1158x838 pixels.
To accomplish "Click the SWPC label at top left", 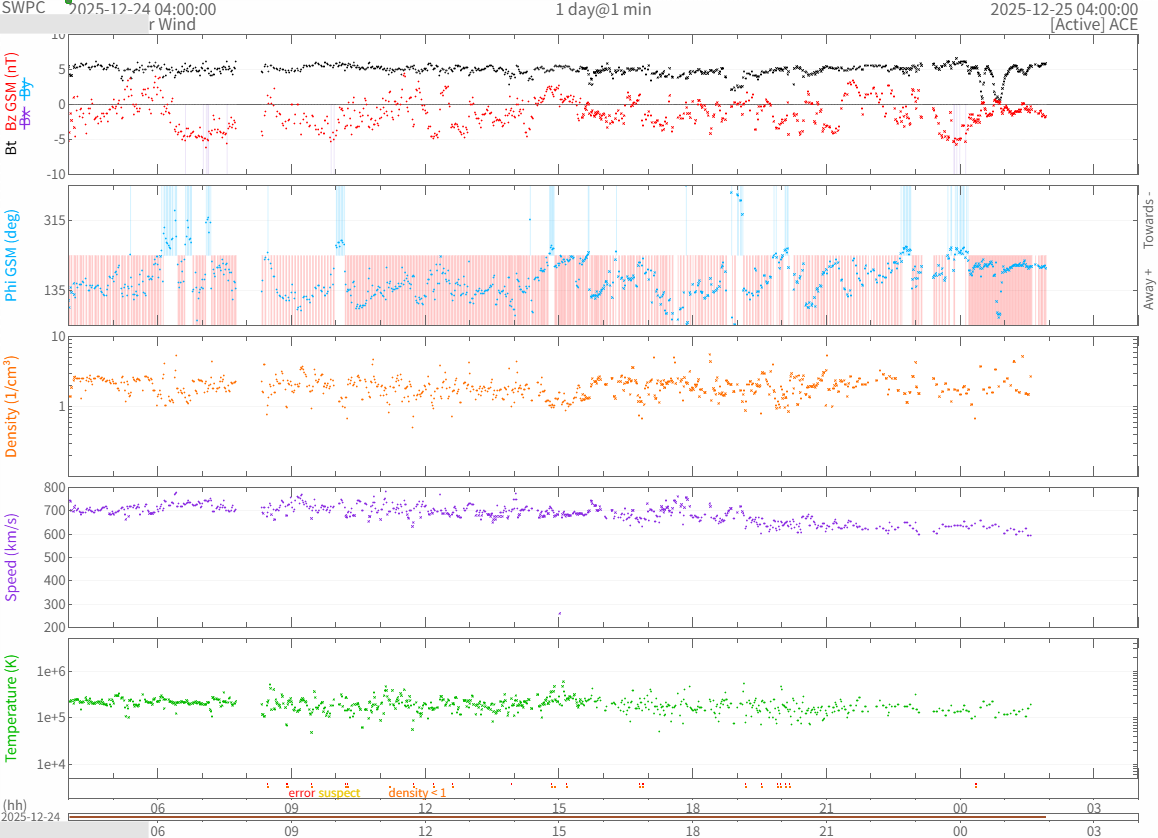I will [x=24, y=8].
